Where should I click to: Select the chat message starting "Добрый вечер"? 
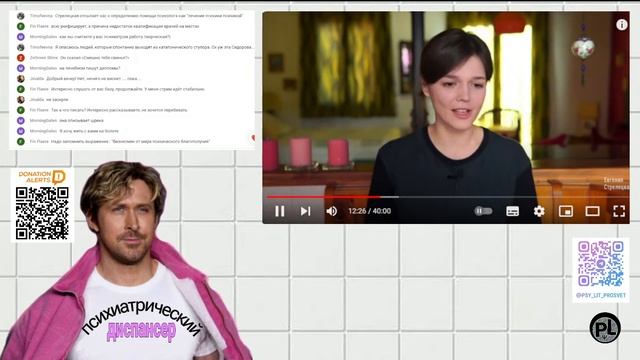93,78
